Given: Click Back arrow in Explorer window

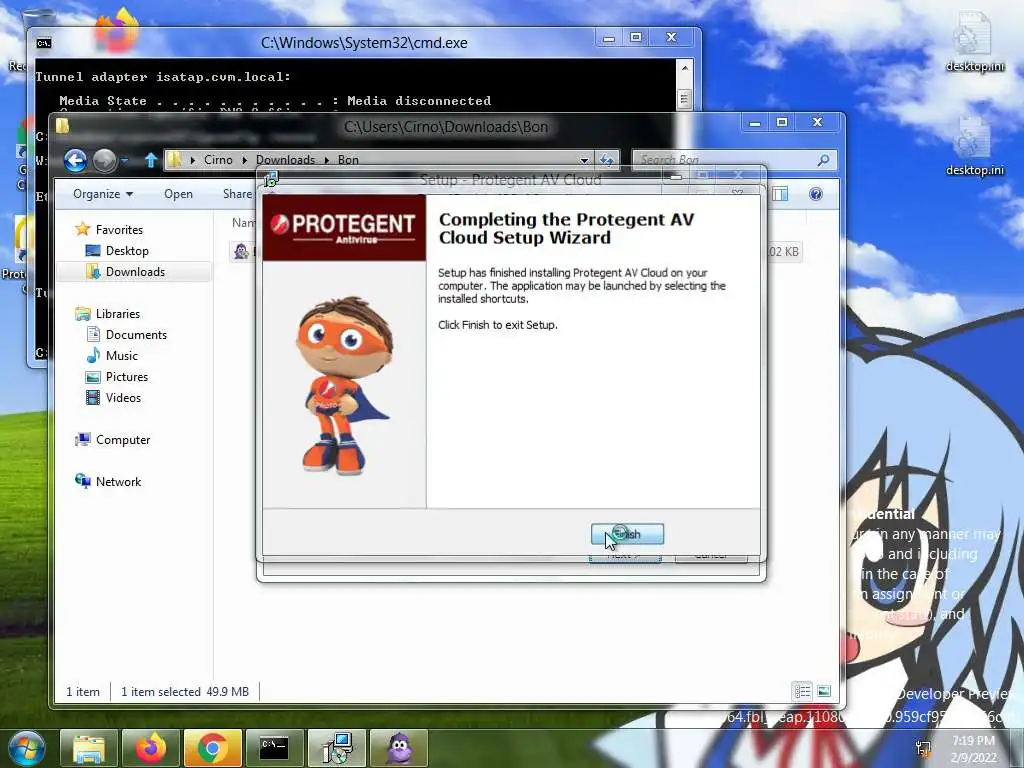Looking at the screenshot, I should pyautogui.click(x=75, y=160).
